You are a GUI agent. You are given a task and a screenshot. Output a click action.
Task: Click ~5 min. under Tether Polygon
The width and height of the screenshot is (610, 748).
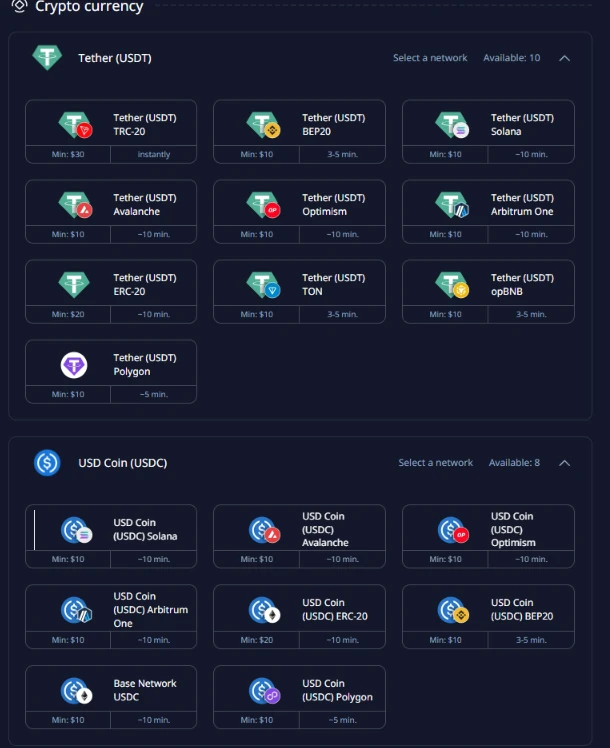(x=154, y=395)
